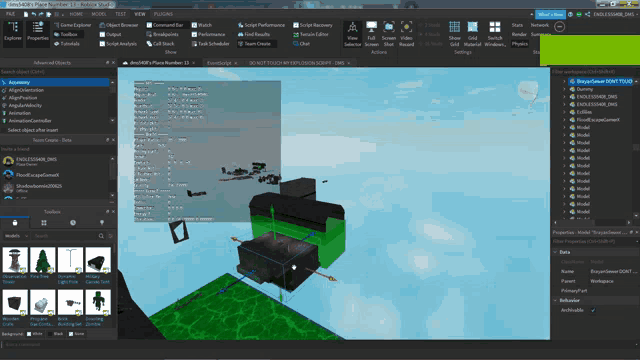Set Toolbox background to None
This screenshot has width=640, height=360.
point(71,334)
